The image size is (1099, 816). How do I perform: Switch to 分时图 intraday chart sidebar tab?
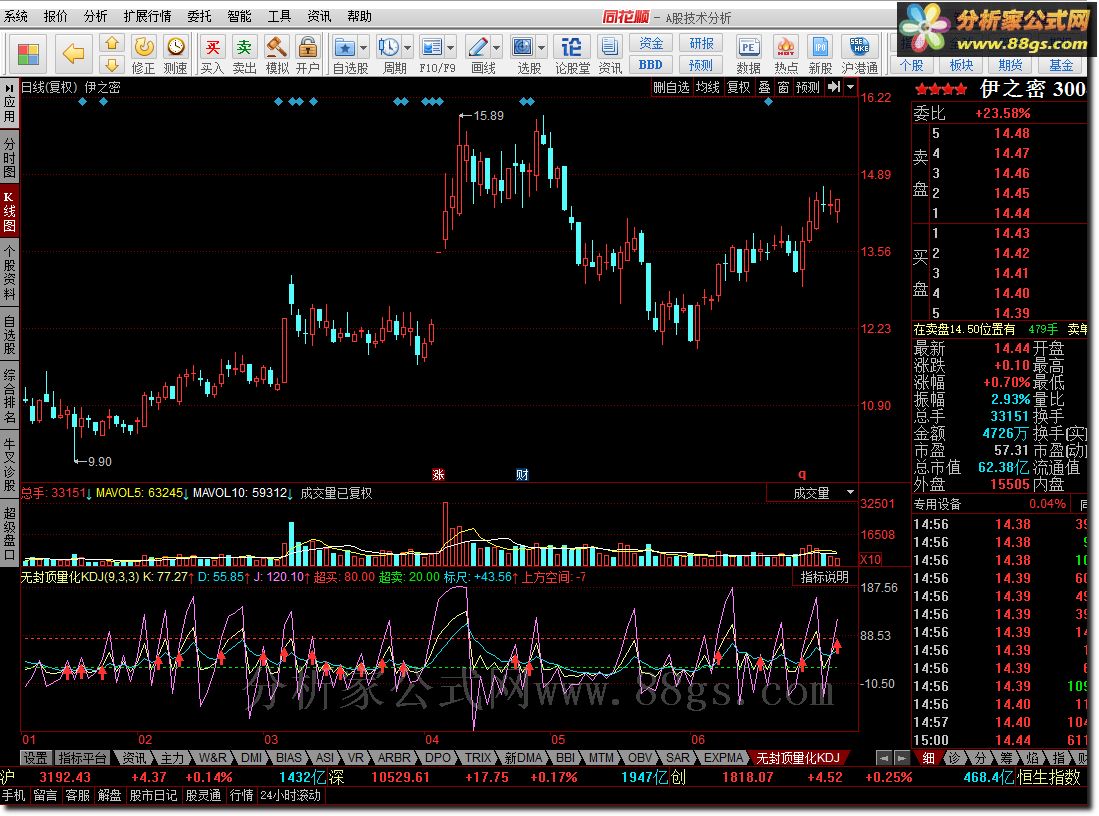(9, 157)
